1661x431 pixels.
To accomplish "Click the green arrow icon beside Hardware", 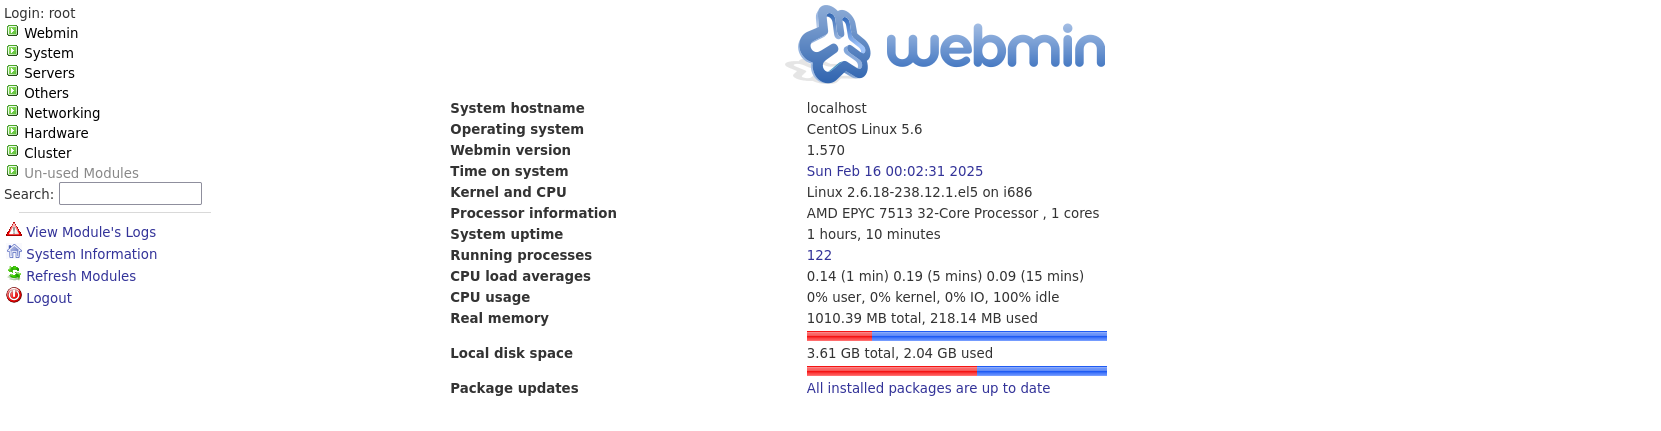I will coord(13,132).
